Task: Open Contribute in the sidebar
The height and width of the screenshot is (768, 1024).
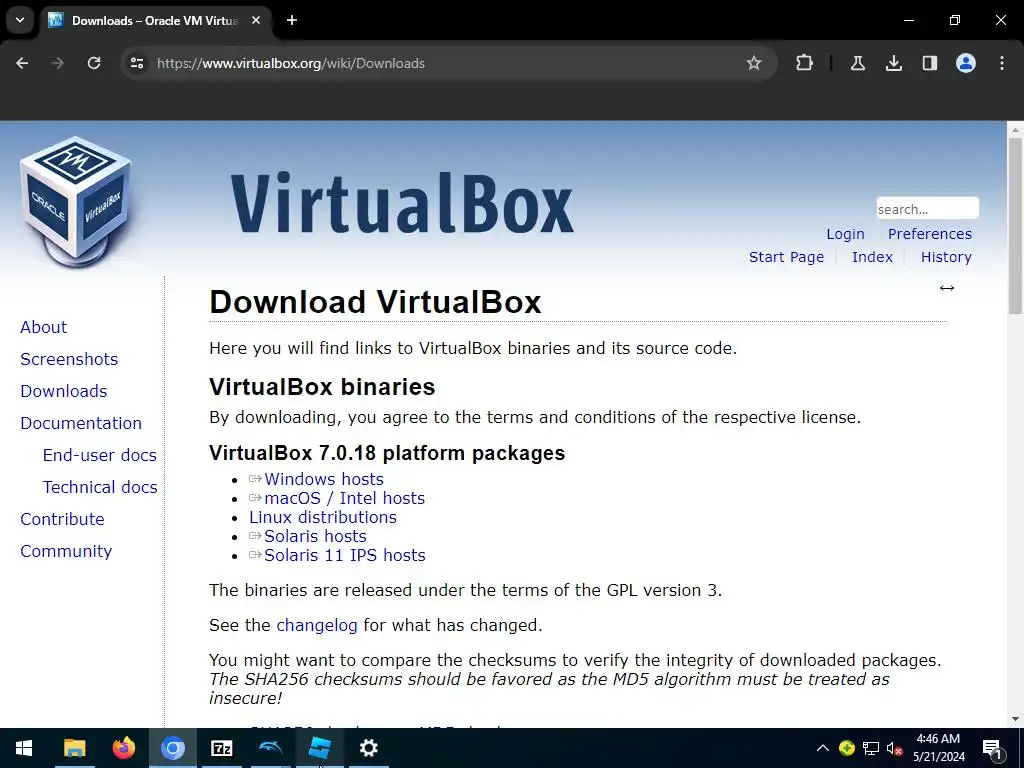Action: tap(63, 519)
